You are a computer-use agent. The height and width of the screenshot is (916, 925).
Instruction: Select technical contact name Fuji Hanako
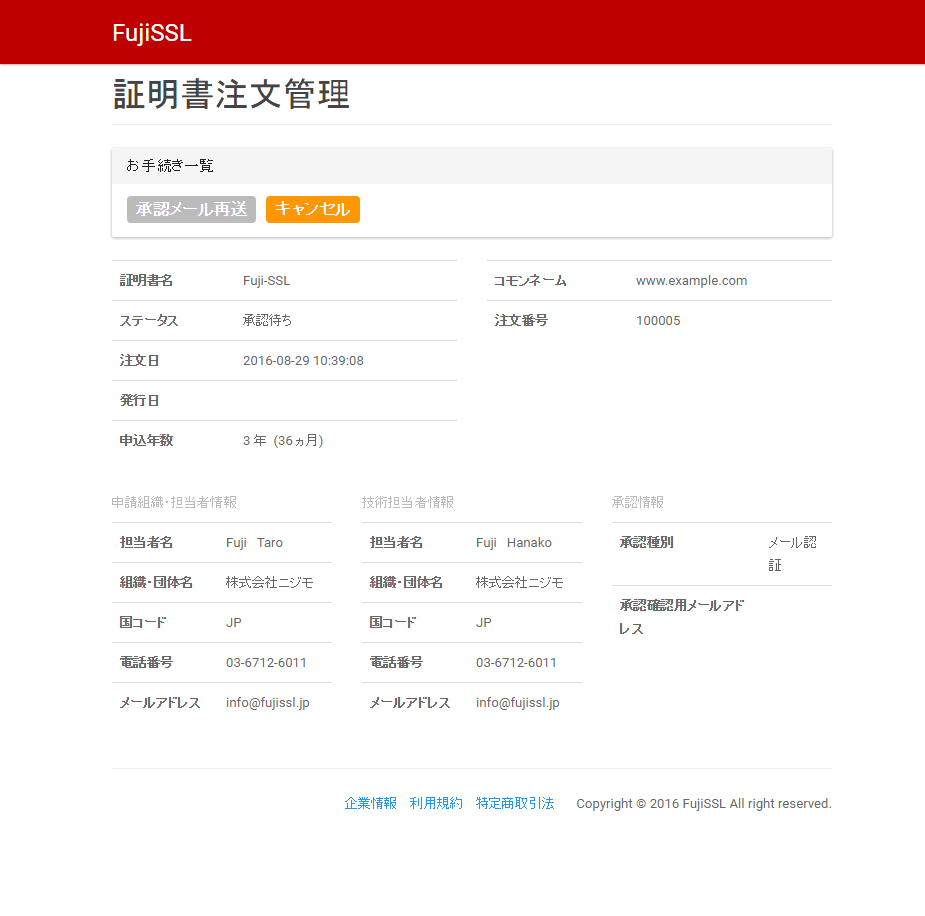click(514, 543)
